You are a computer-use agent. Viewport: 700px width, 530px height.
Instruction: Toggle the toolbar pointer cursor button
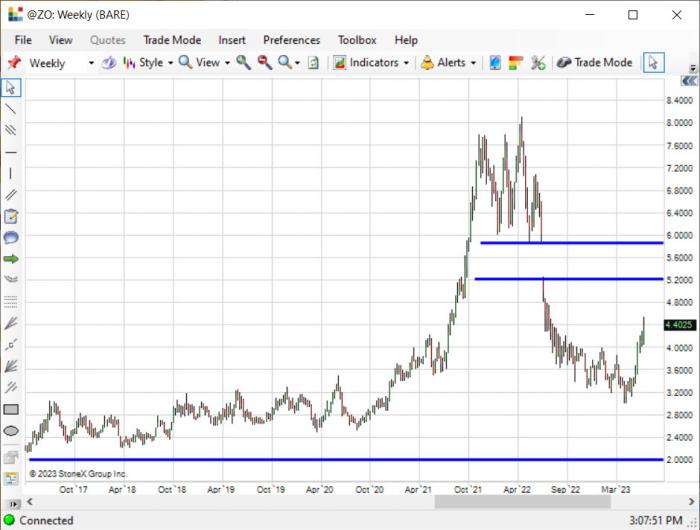(654, 63)
